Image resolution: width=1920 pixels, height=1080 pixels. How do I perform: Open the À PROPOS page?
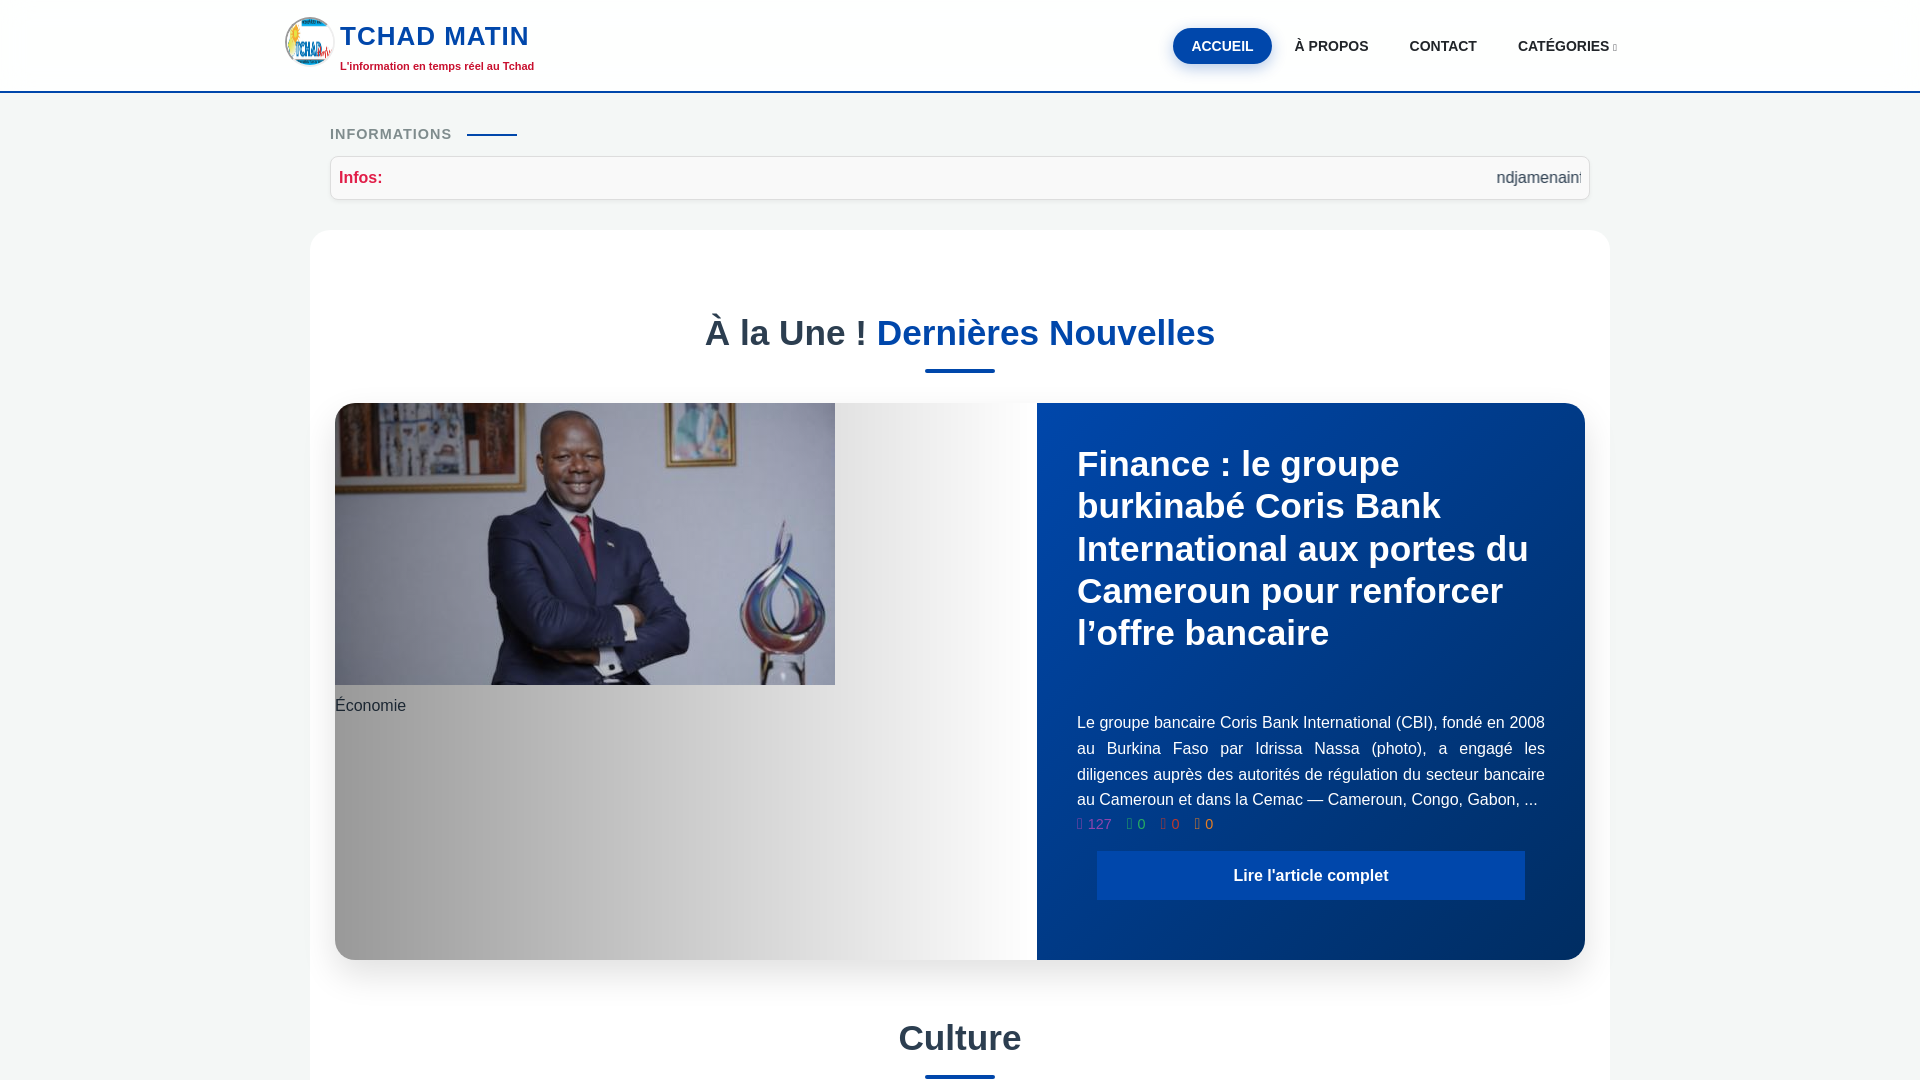1331,46
